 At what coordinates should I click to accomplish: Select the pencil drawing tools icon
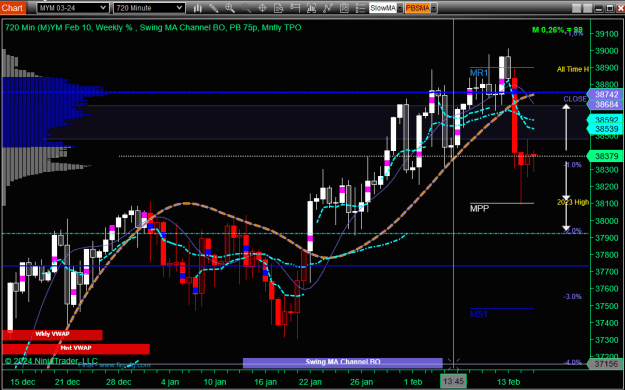214,8
